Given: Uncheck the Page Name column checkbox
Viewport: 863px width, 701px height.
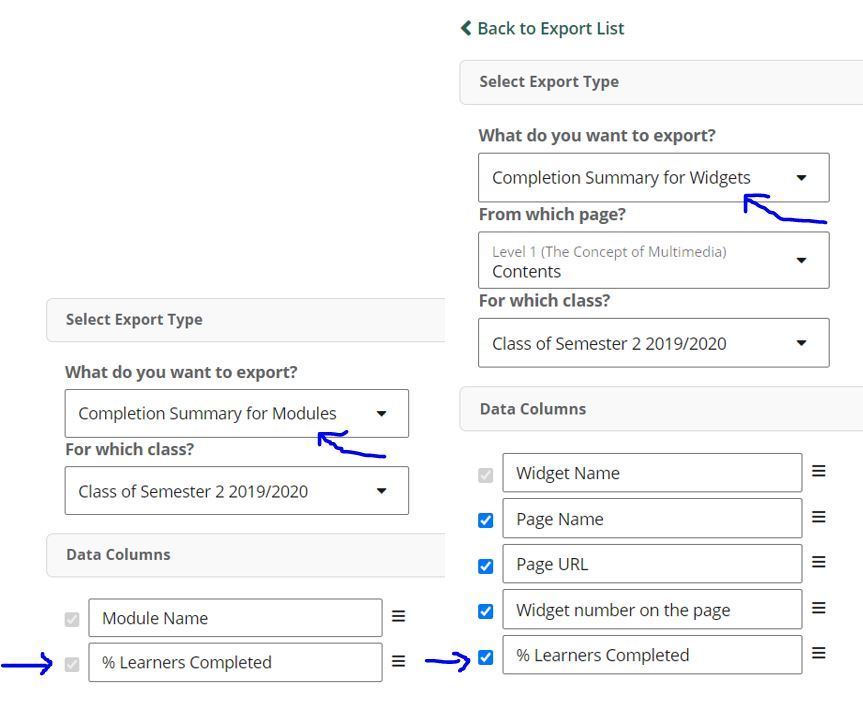Looking at the screenshot, I should coord(485,520).
